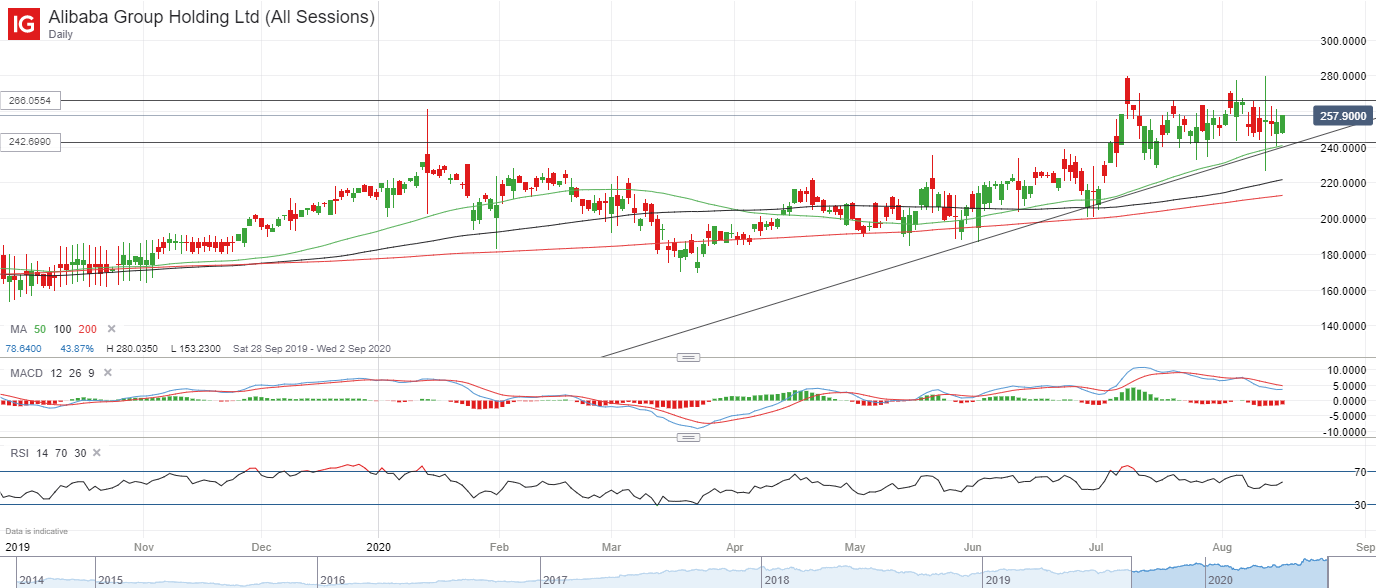
Task: Click the 242.6990 price level label
Action: click(31, 142)
